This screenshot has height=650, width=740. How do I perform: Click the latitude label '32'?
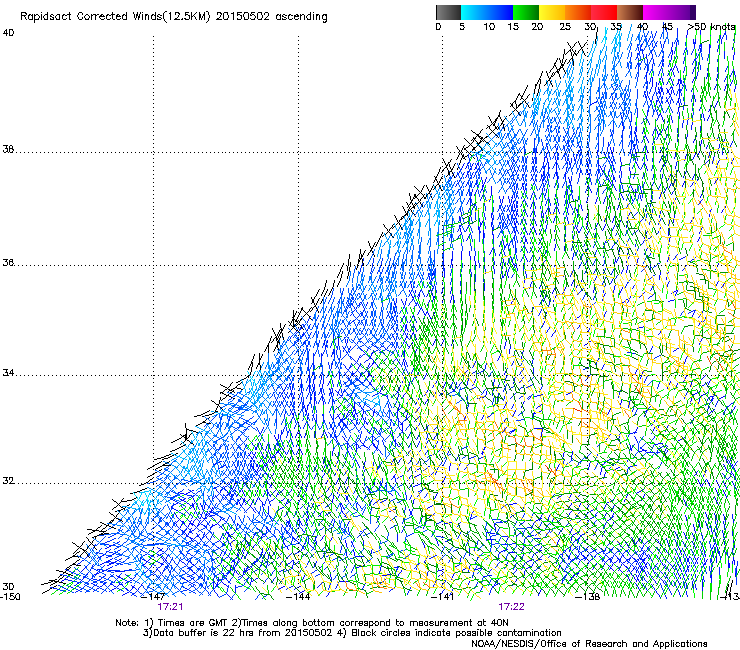pos(8,481)
